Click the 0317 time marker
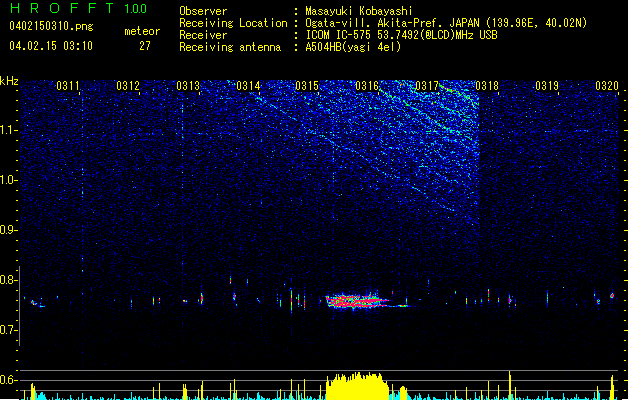Image resolution: width=629 pixels, height=400 pixels. (x=427, y=86)
